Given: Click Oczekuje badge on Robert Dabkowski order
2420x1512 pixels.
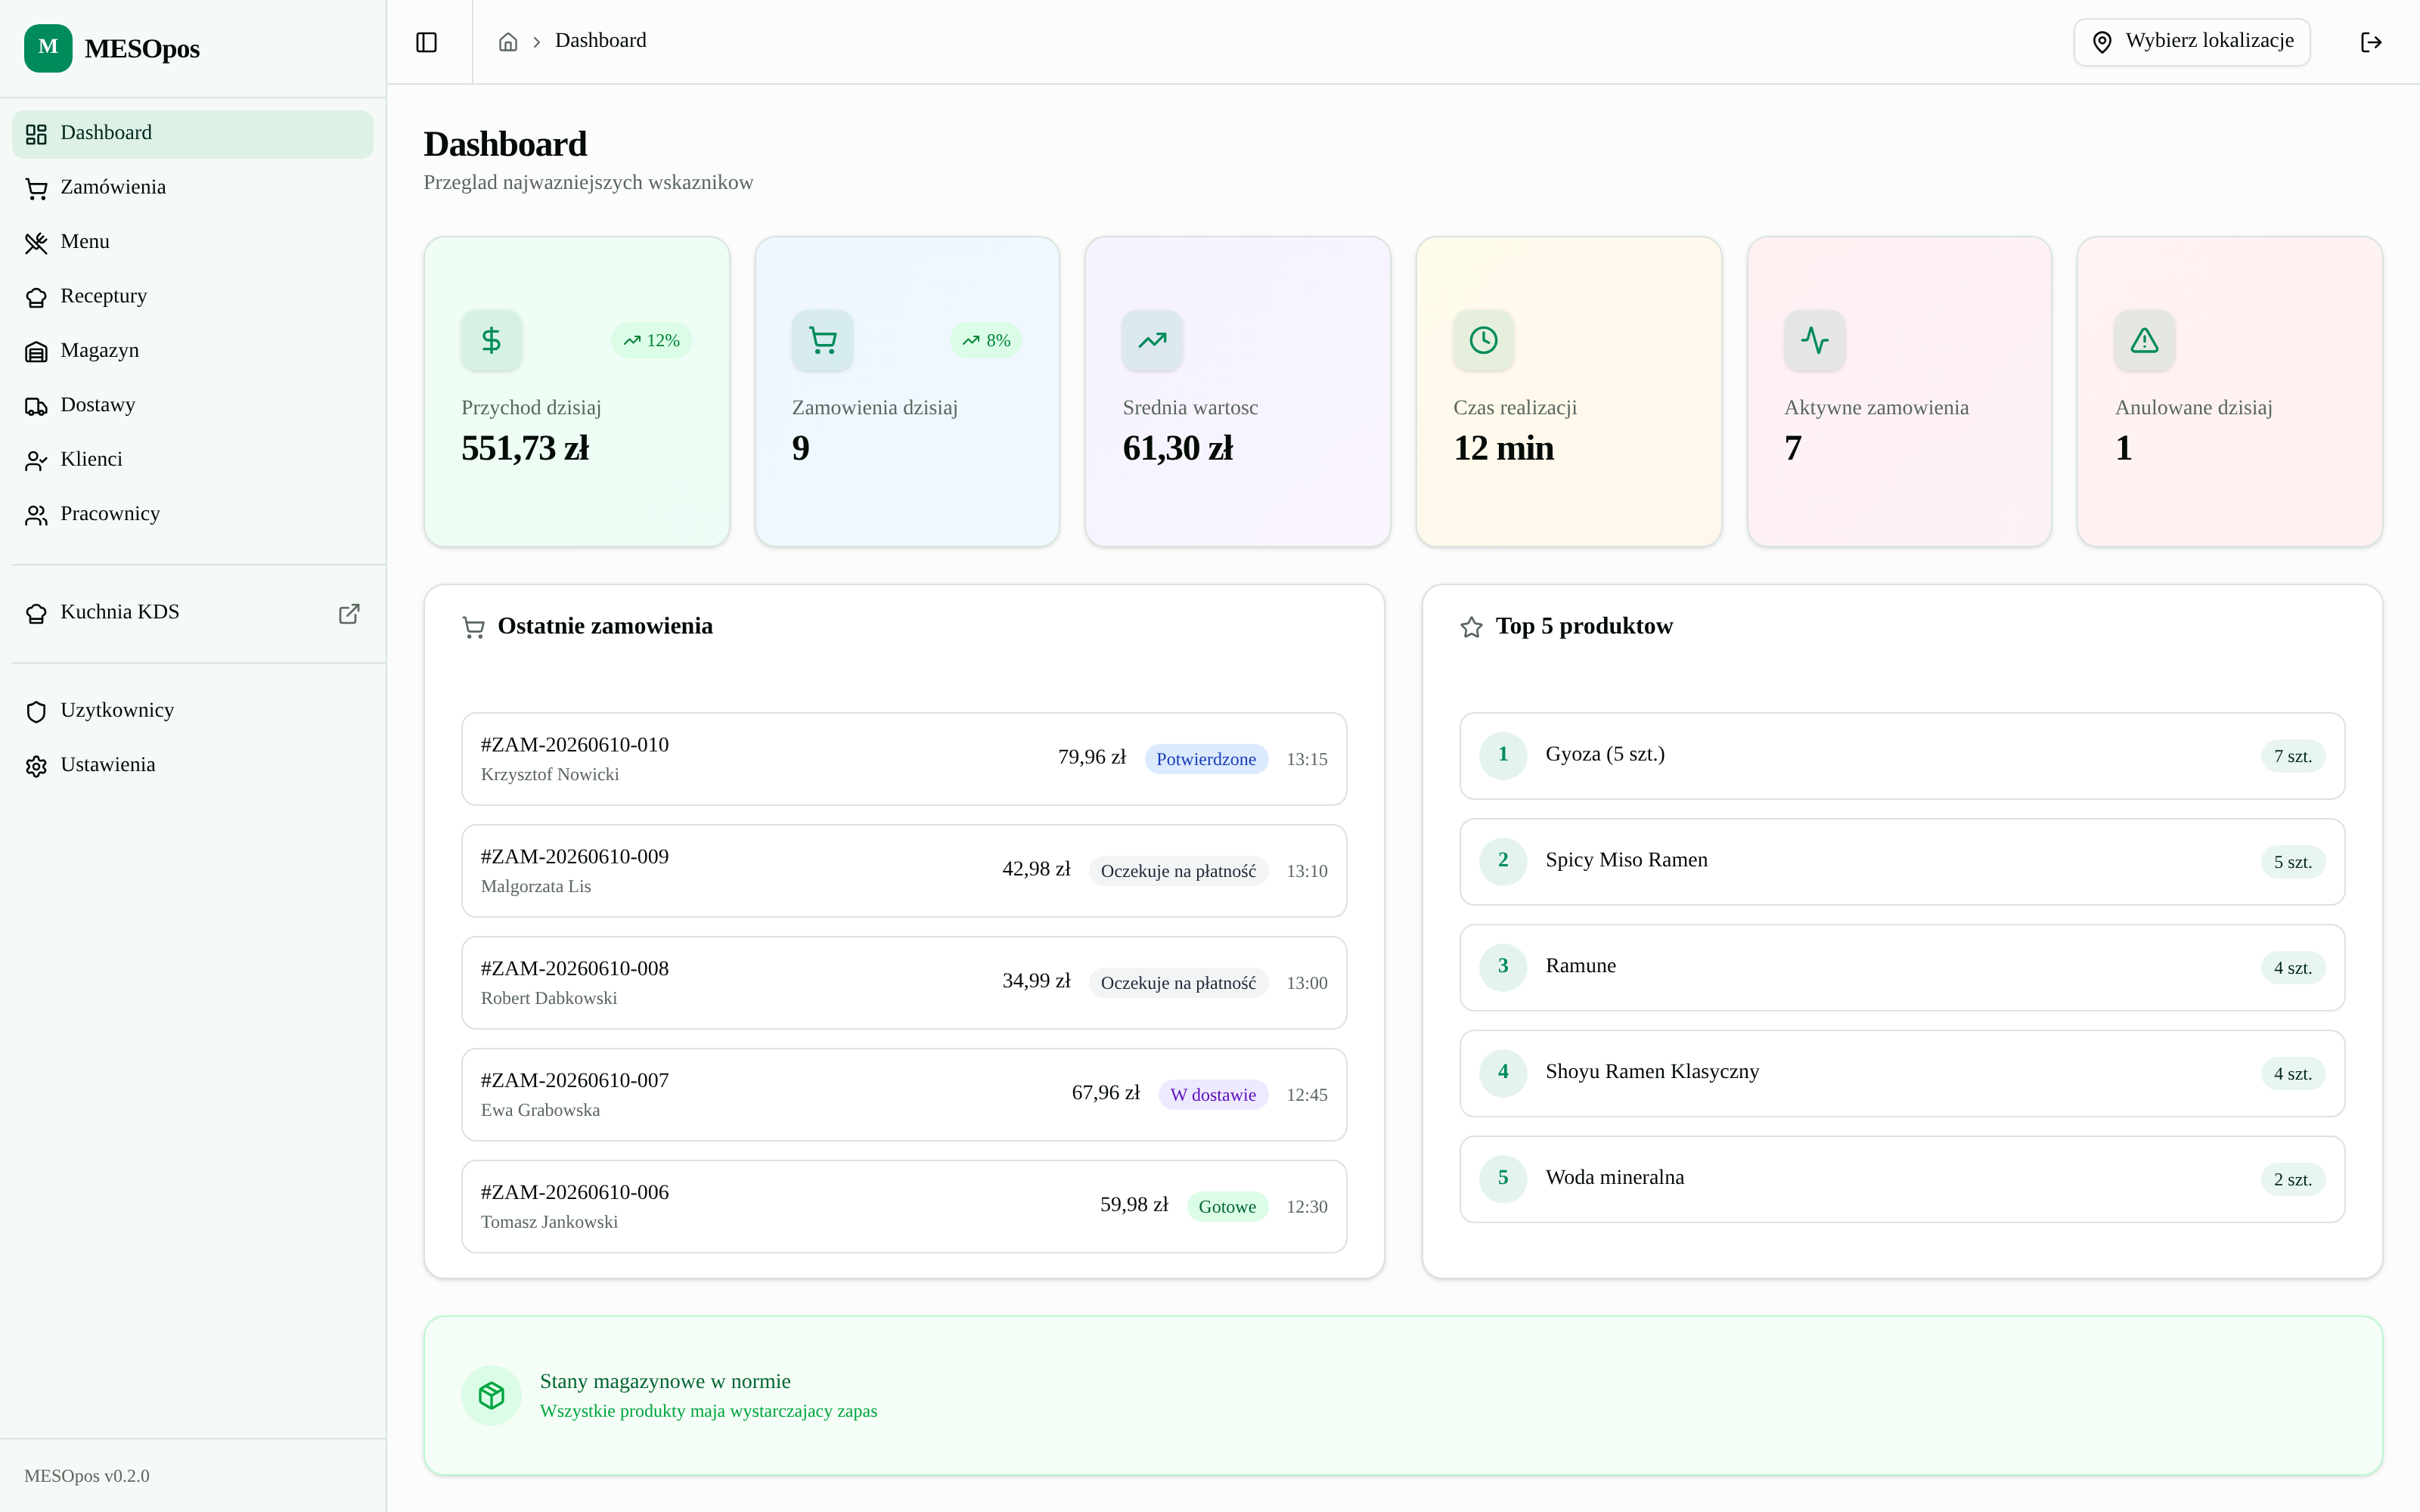Looking at the screenshot, I should [x=1178, y=983].
